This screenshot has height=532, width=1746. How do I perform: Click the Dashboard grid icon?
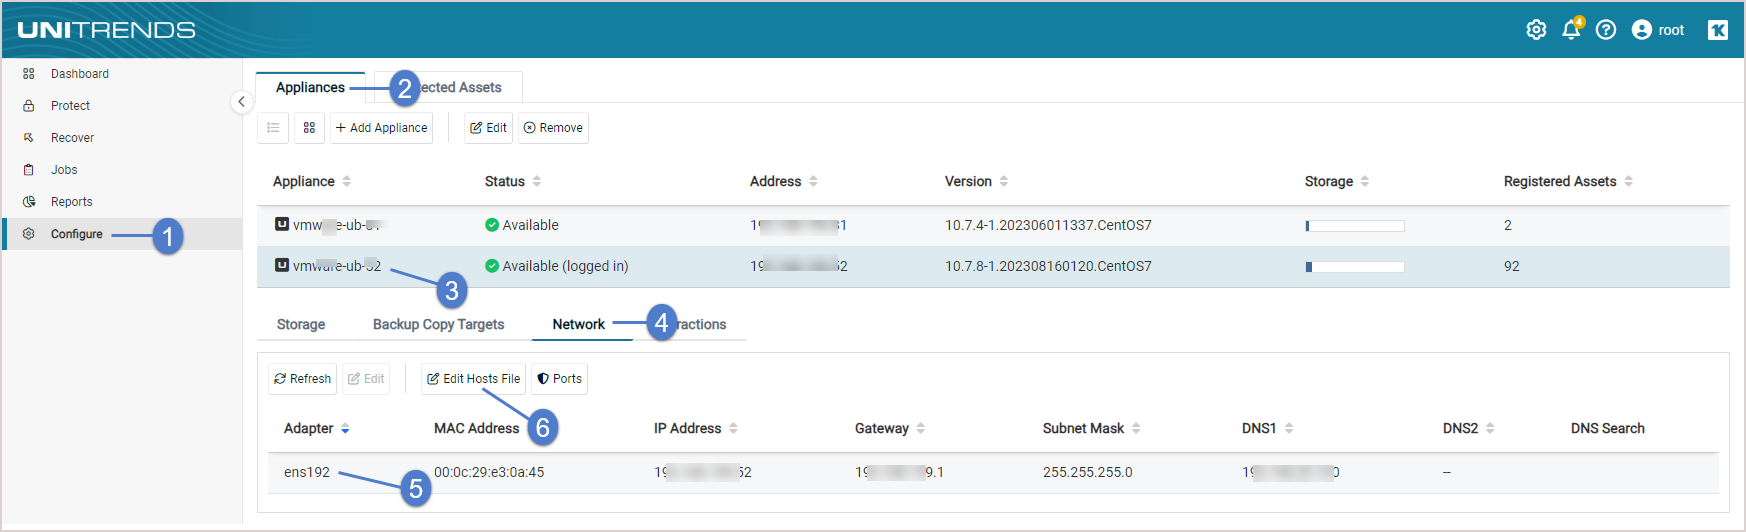pos(29,74)
